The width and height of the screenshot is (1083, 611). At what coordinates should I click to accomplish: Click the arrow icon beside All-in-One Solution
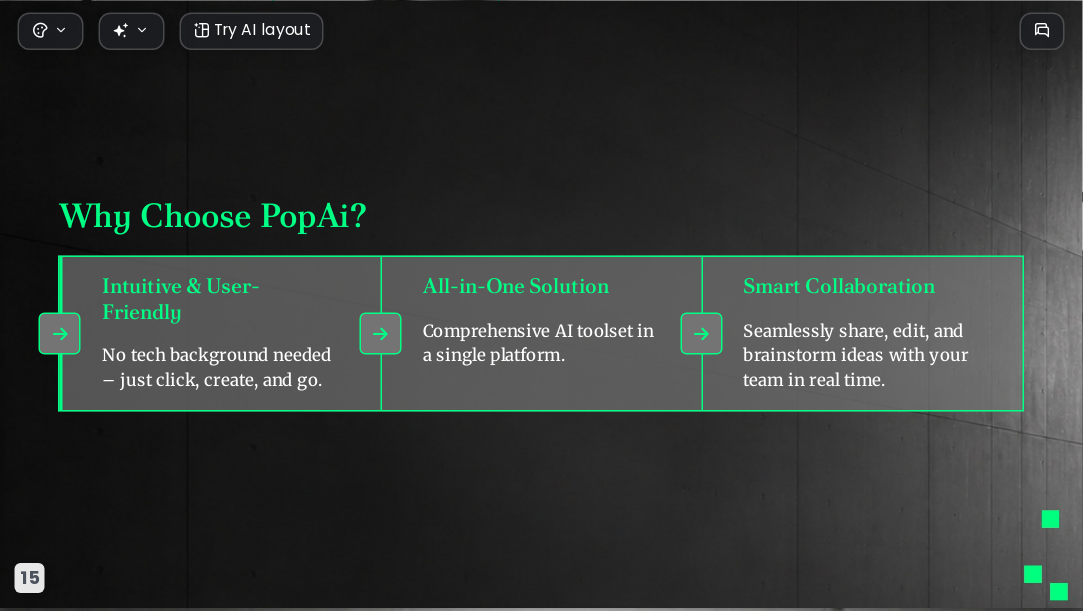point(381,333)
